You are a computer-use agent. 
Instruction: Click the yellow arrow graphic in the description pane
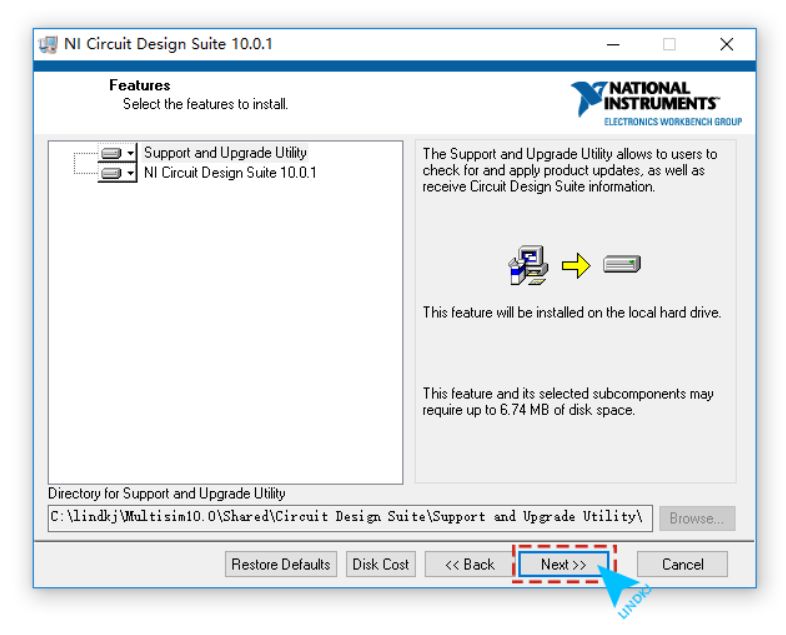click(x=576, y=265)
